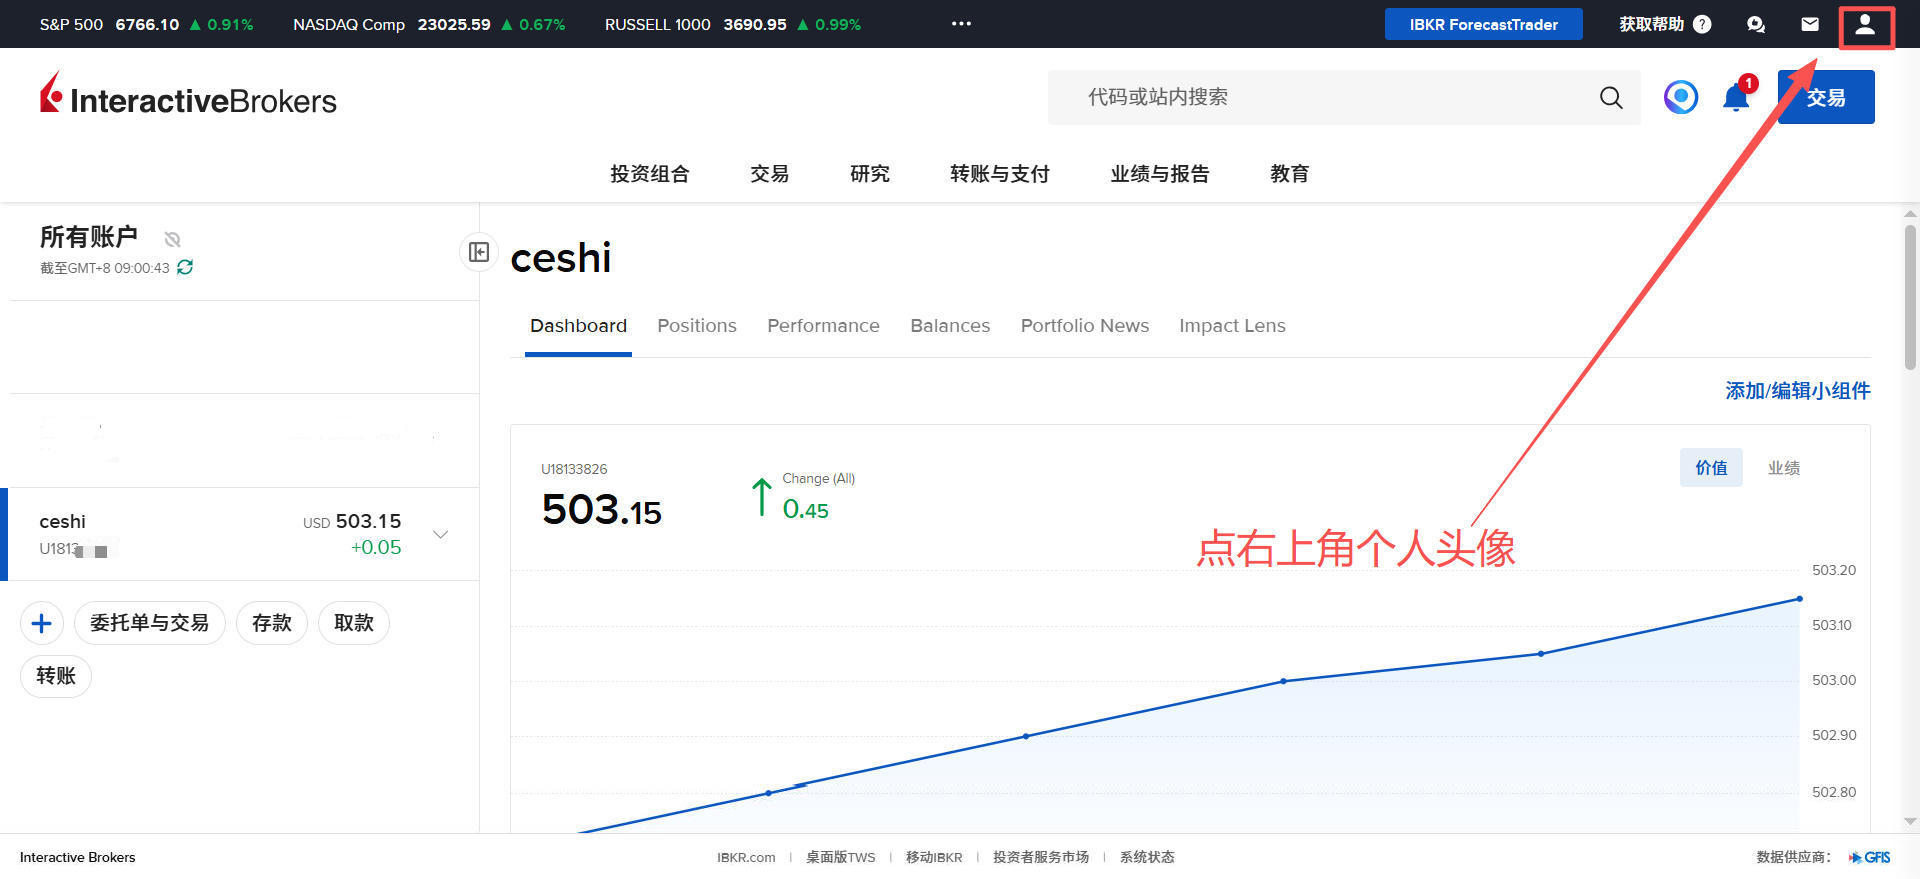This screenshot has height=879, width=1920.
Task: Open the mail messages icon
Action: click(x=1810, y=24)
